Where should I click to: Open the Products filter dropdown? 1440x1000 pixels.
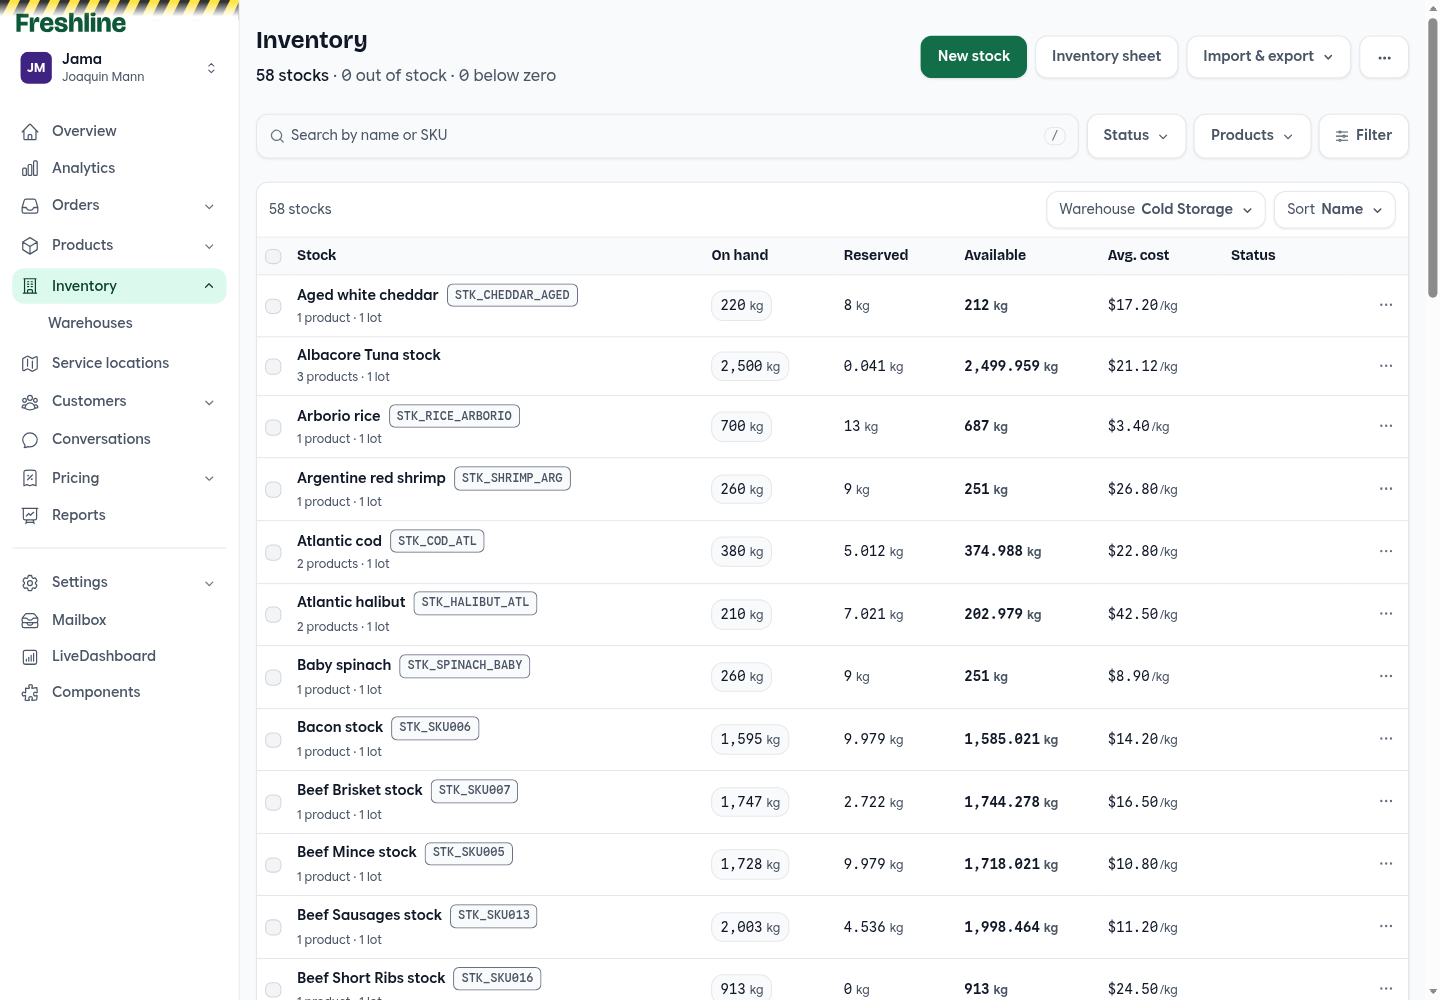point(1252,136)
